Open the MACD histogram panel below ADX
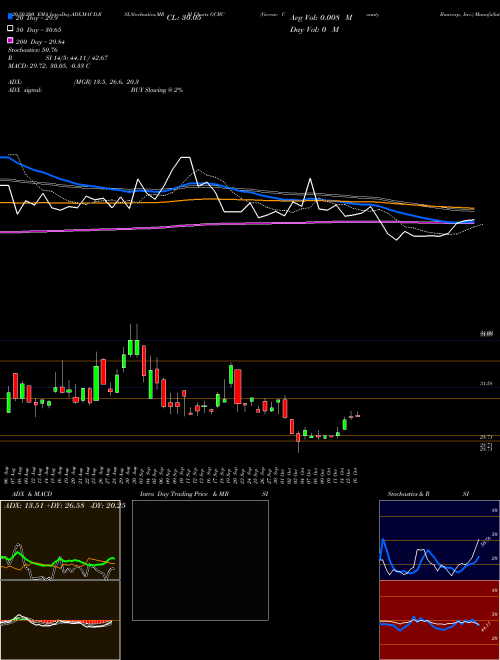Image resolution: width=500 pixels, height=660 pixels. (60, 620)
